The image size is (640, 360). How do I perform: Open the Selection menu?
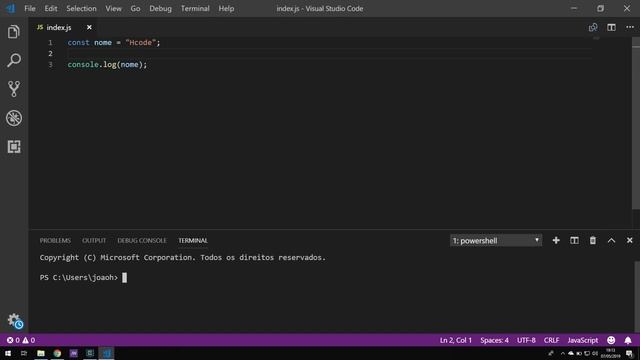[x=81, y=9]
